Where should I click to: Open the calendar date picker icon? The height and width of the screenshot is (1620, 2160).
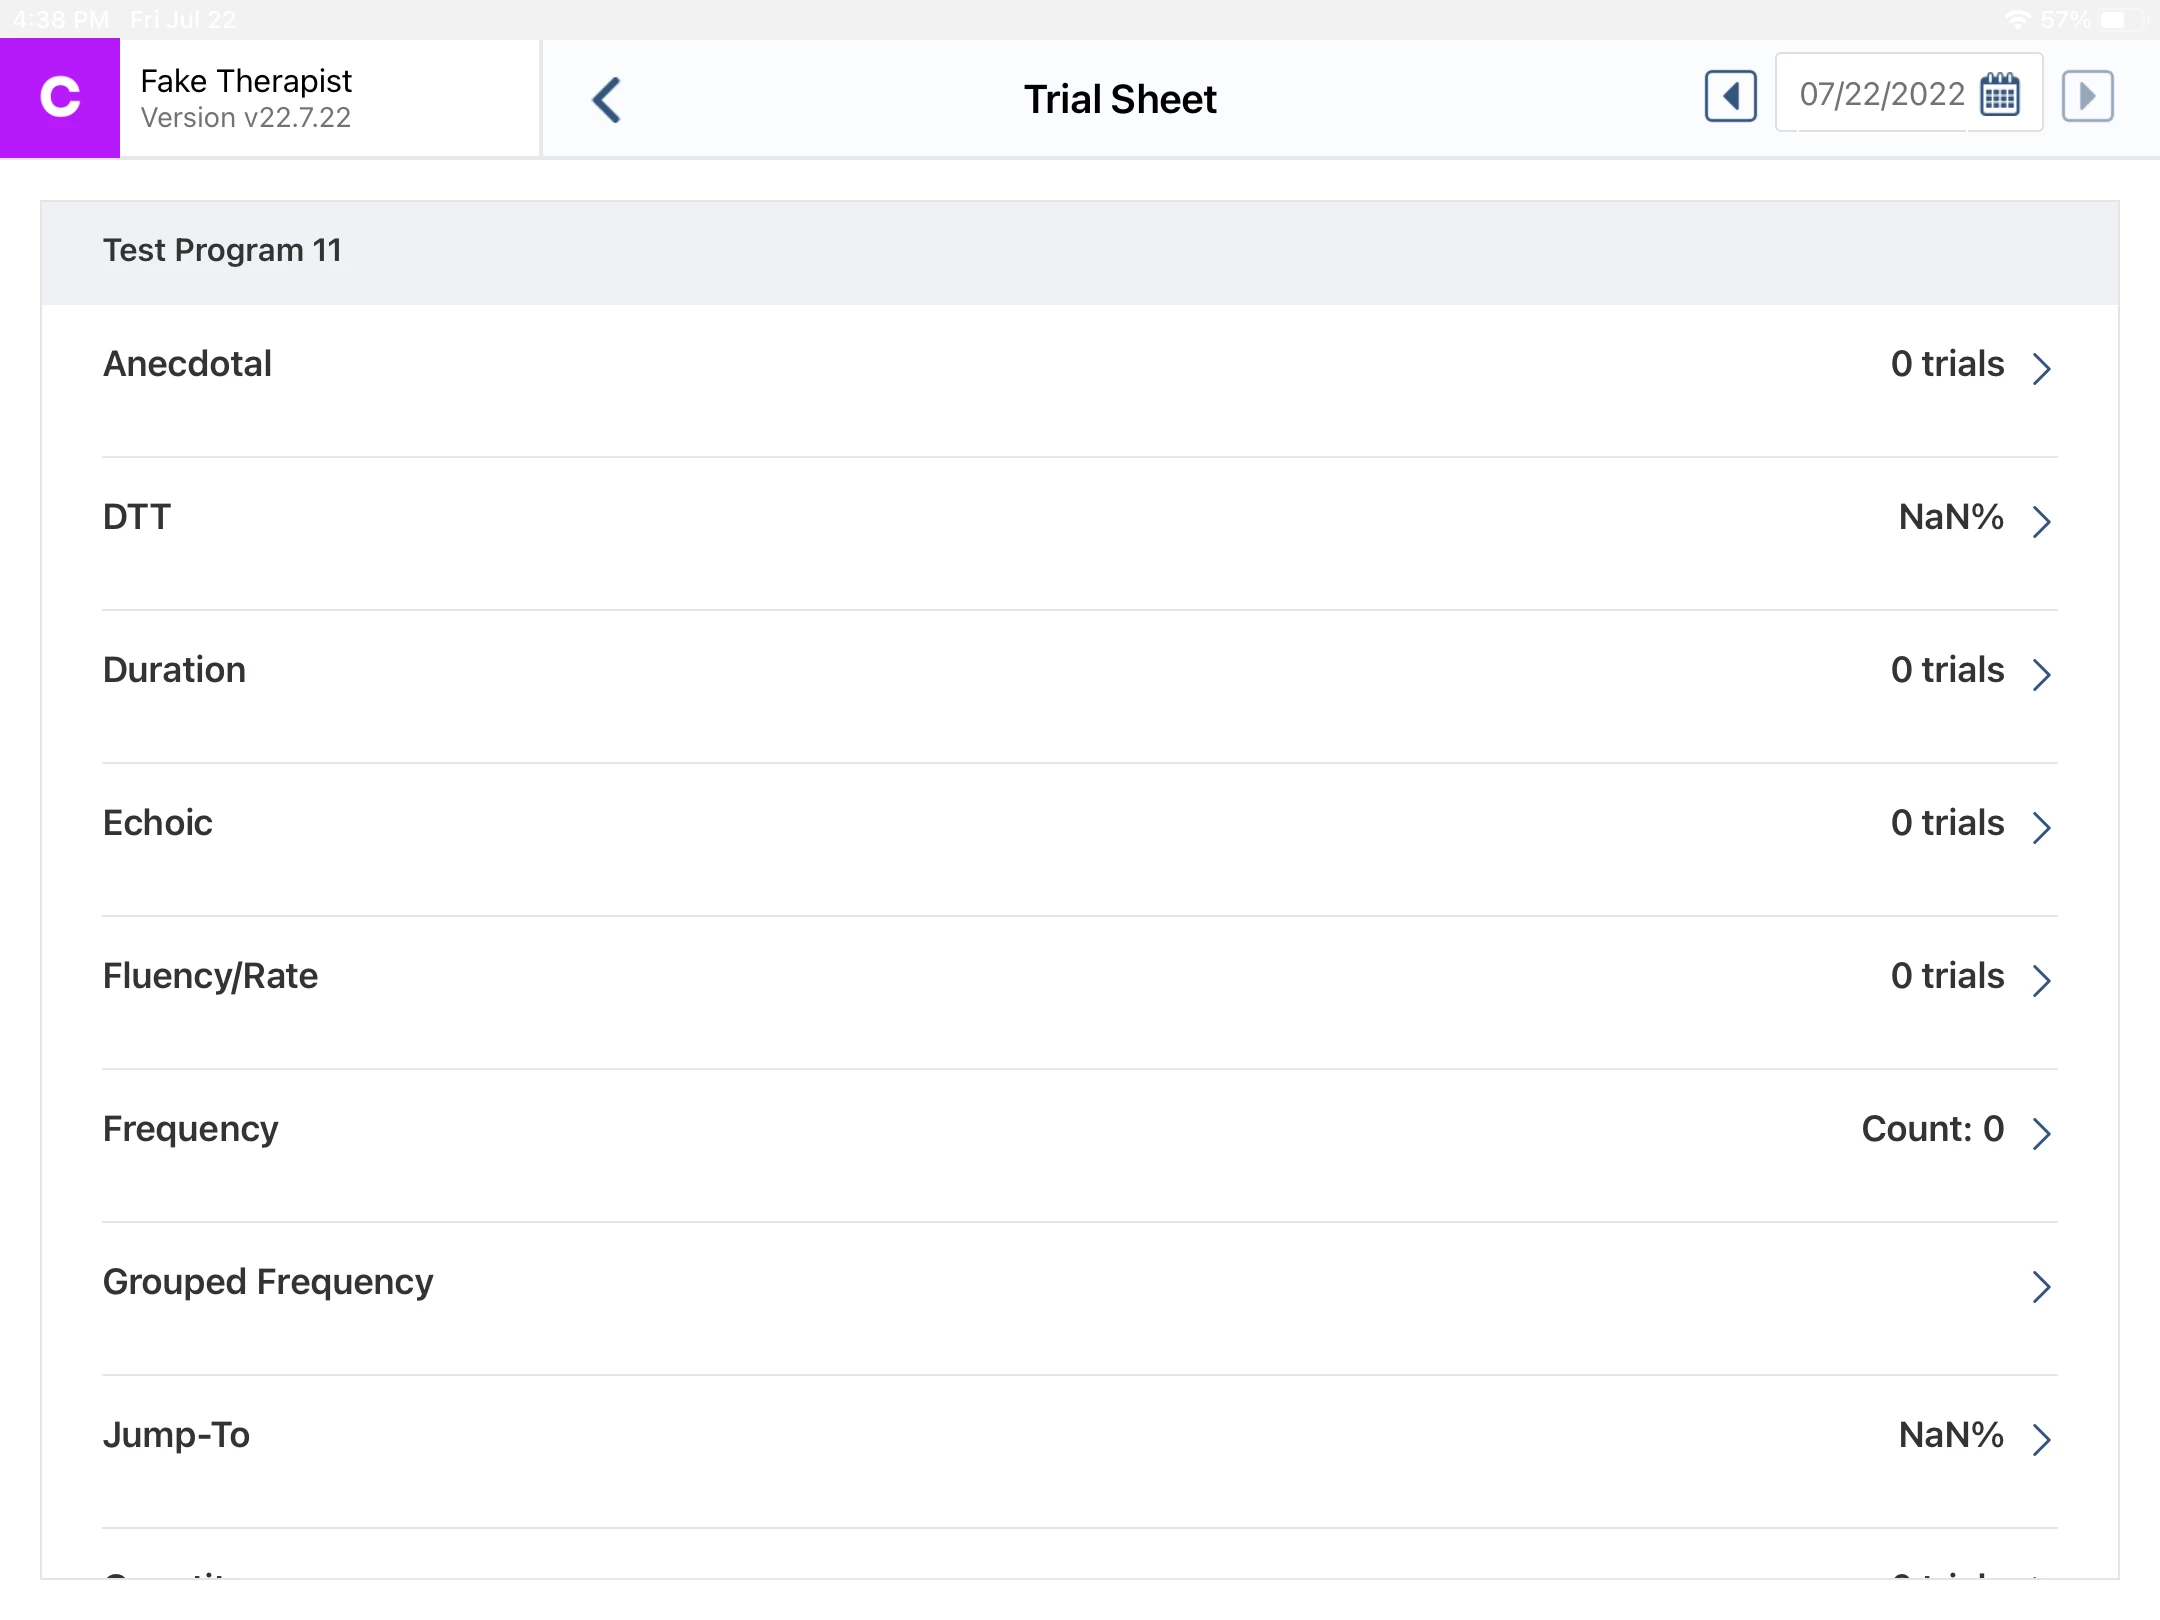coord(2000,95)
